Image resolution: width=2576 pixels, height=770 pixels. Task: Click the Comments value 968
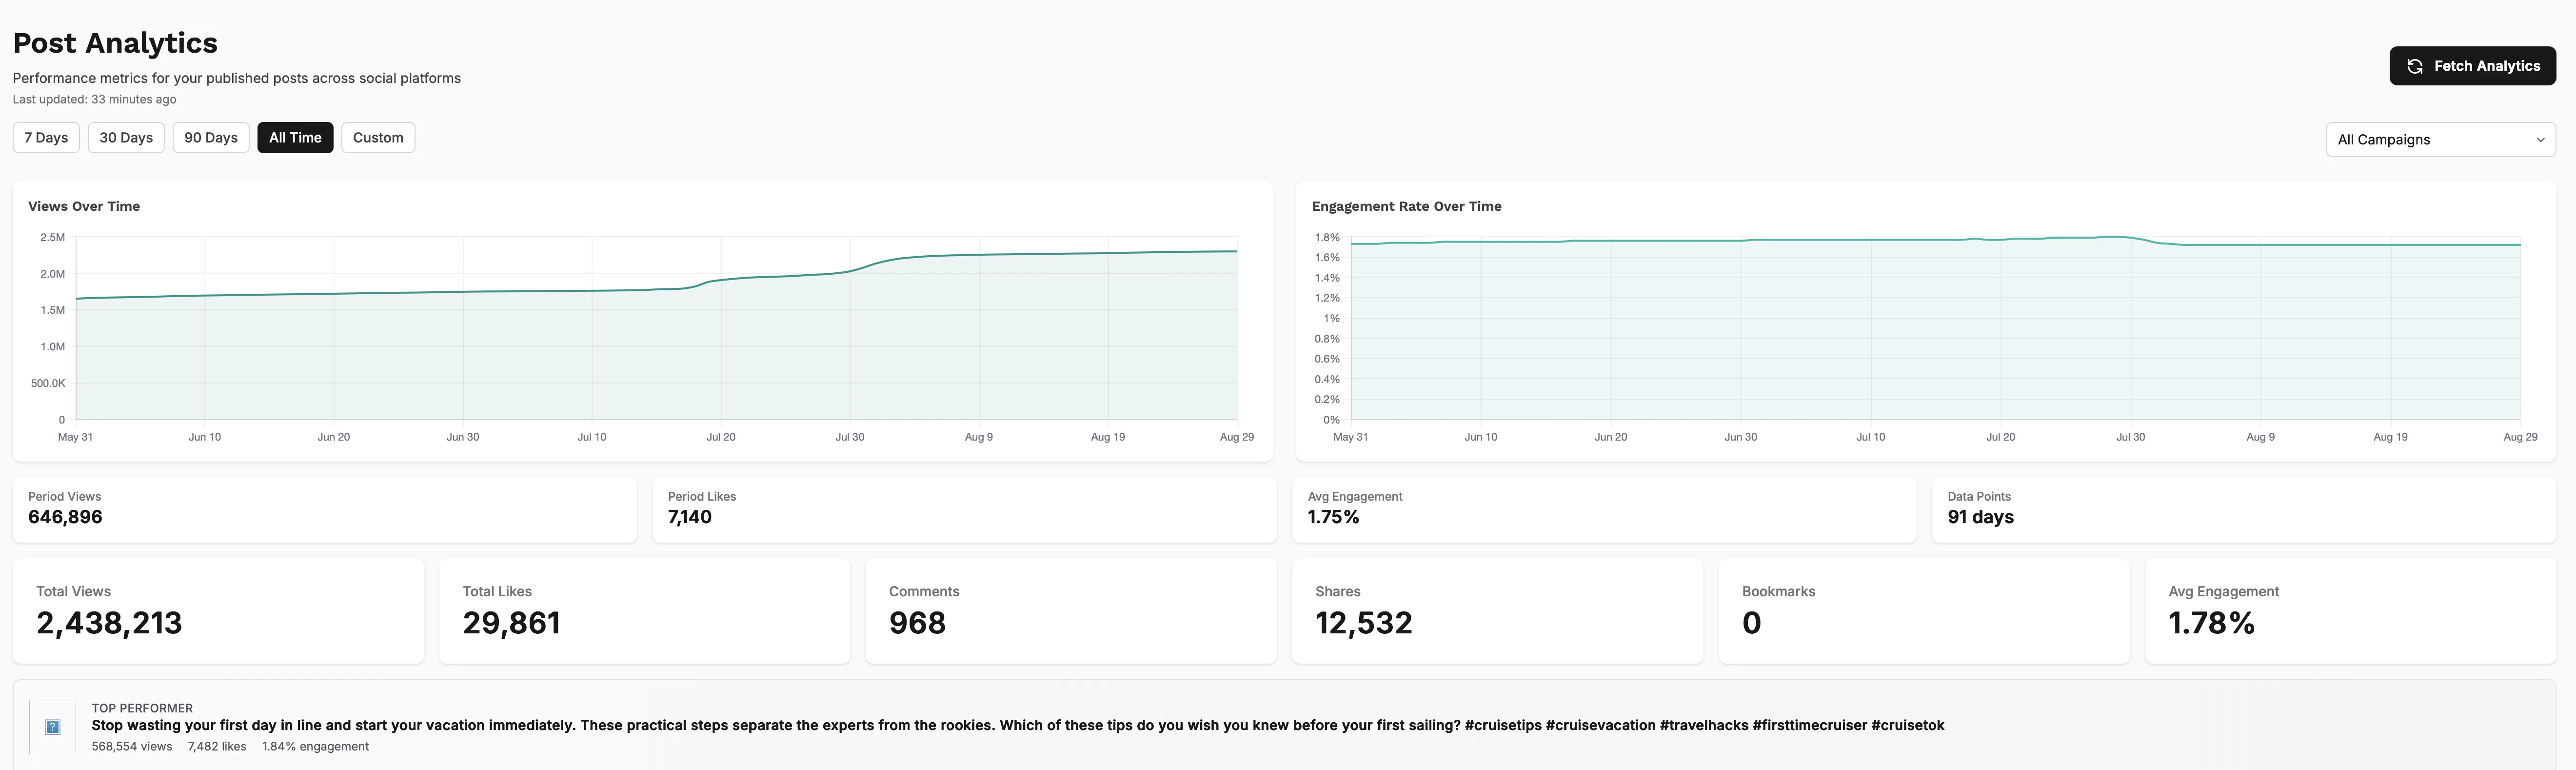click(x=917, y=623)
